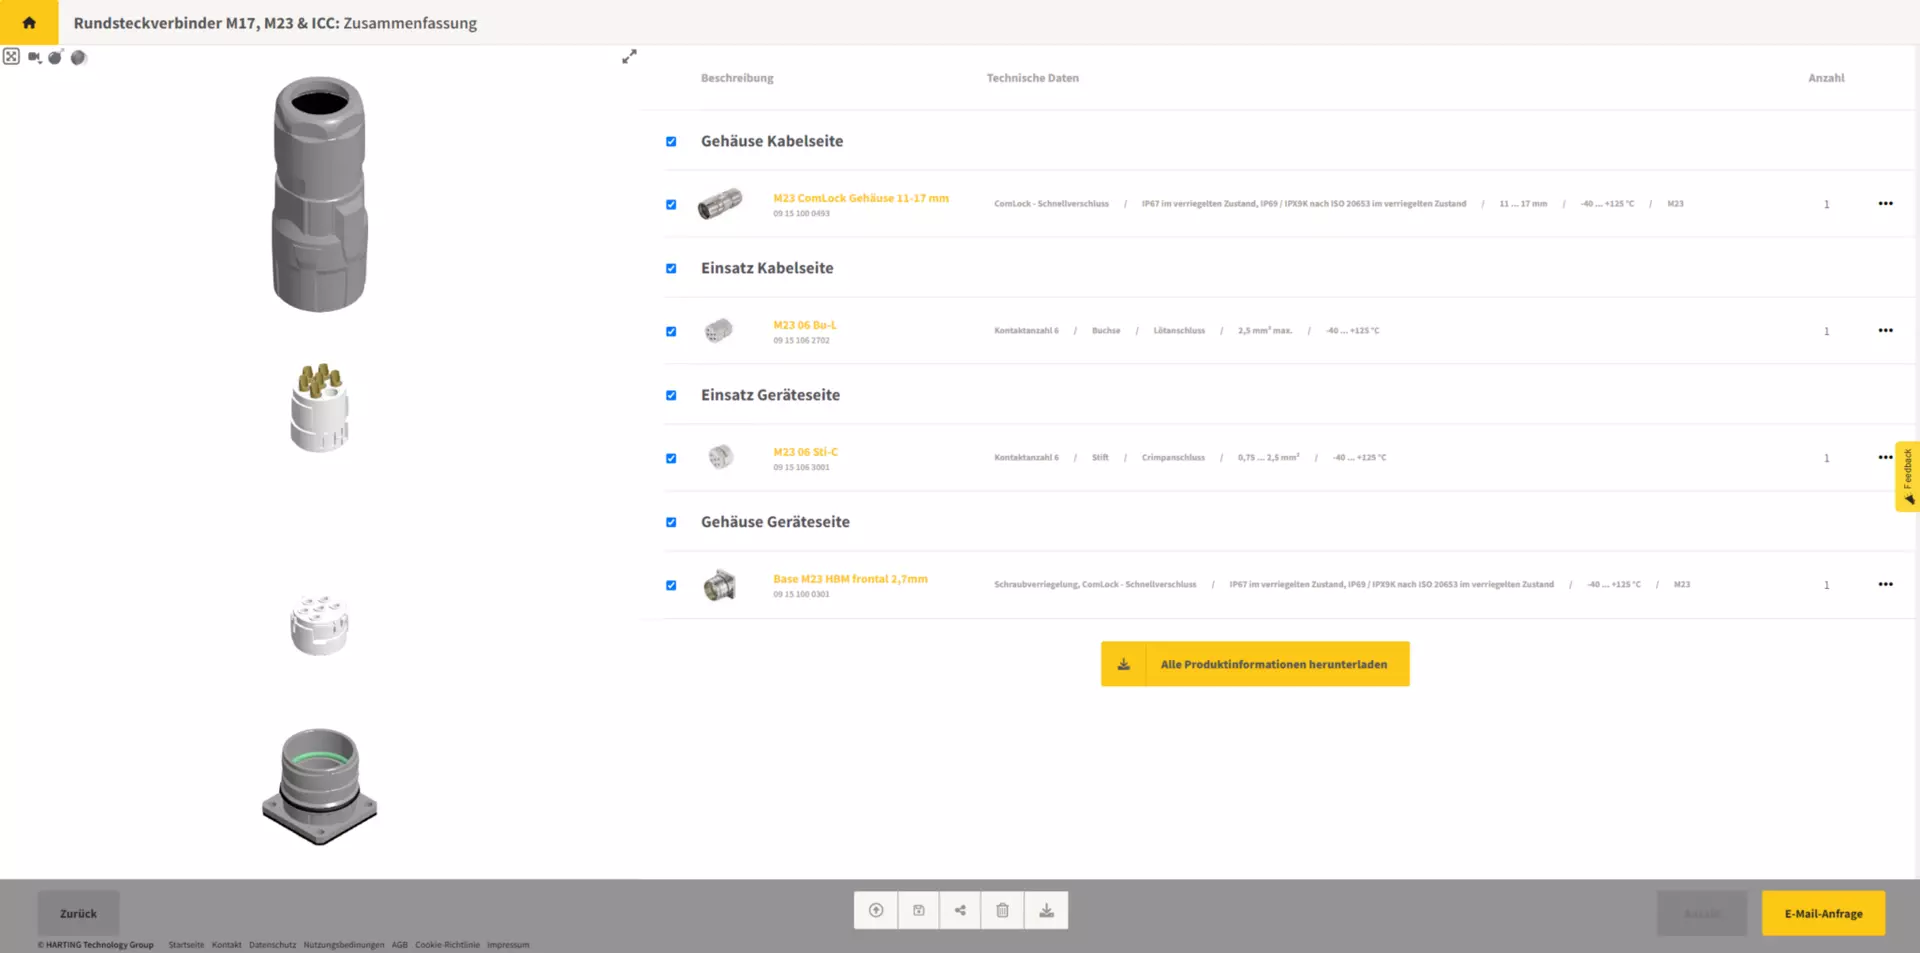Open the Feedback side tab

1907,477
